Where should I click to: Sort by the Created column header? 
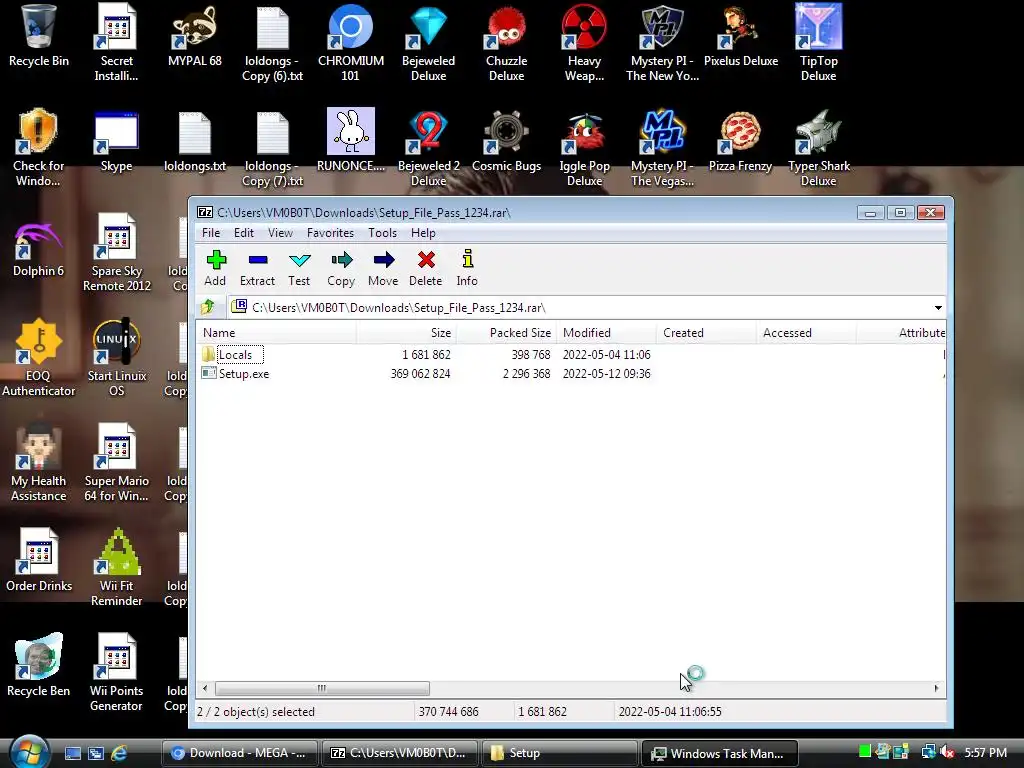click(706, 332)
